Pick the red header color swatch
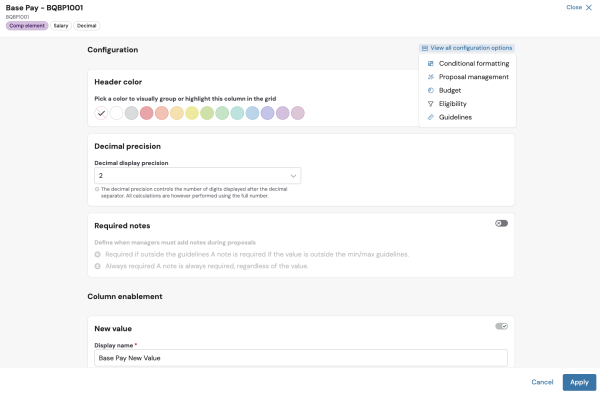Screen dimensions: 600x395 pos(147,113)
